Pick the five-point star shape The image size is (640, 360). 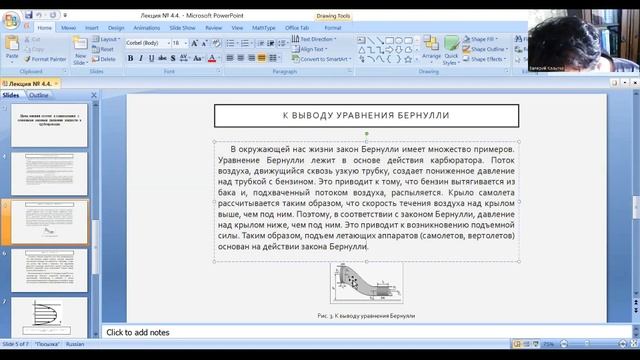[408, 59]
